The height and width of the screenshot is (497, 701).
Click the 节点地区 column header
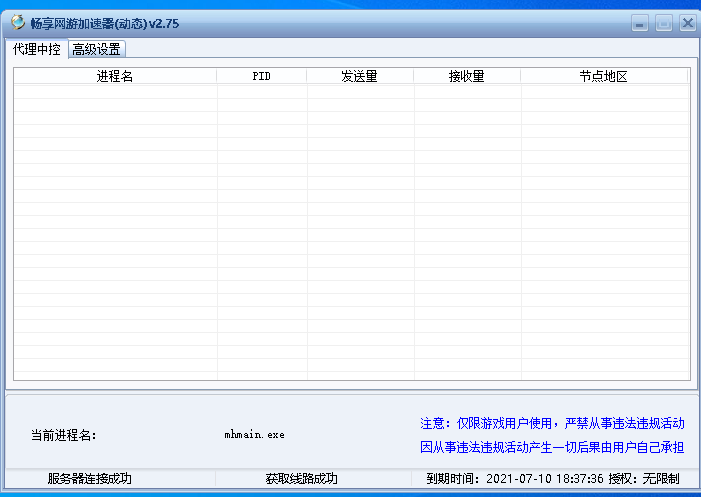point(604,76)
